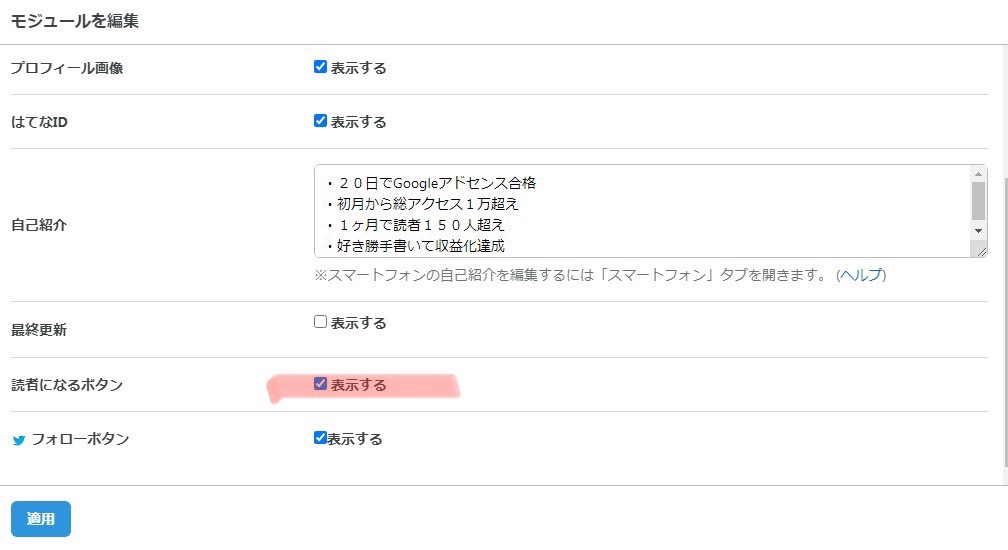Click inside the 自己紹介 text area
This screenshot has width=1008, height=550.
[643, 211]
